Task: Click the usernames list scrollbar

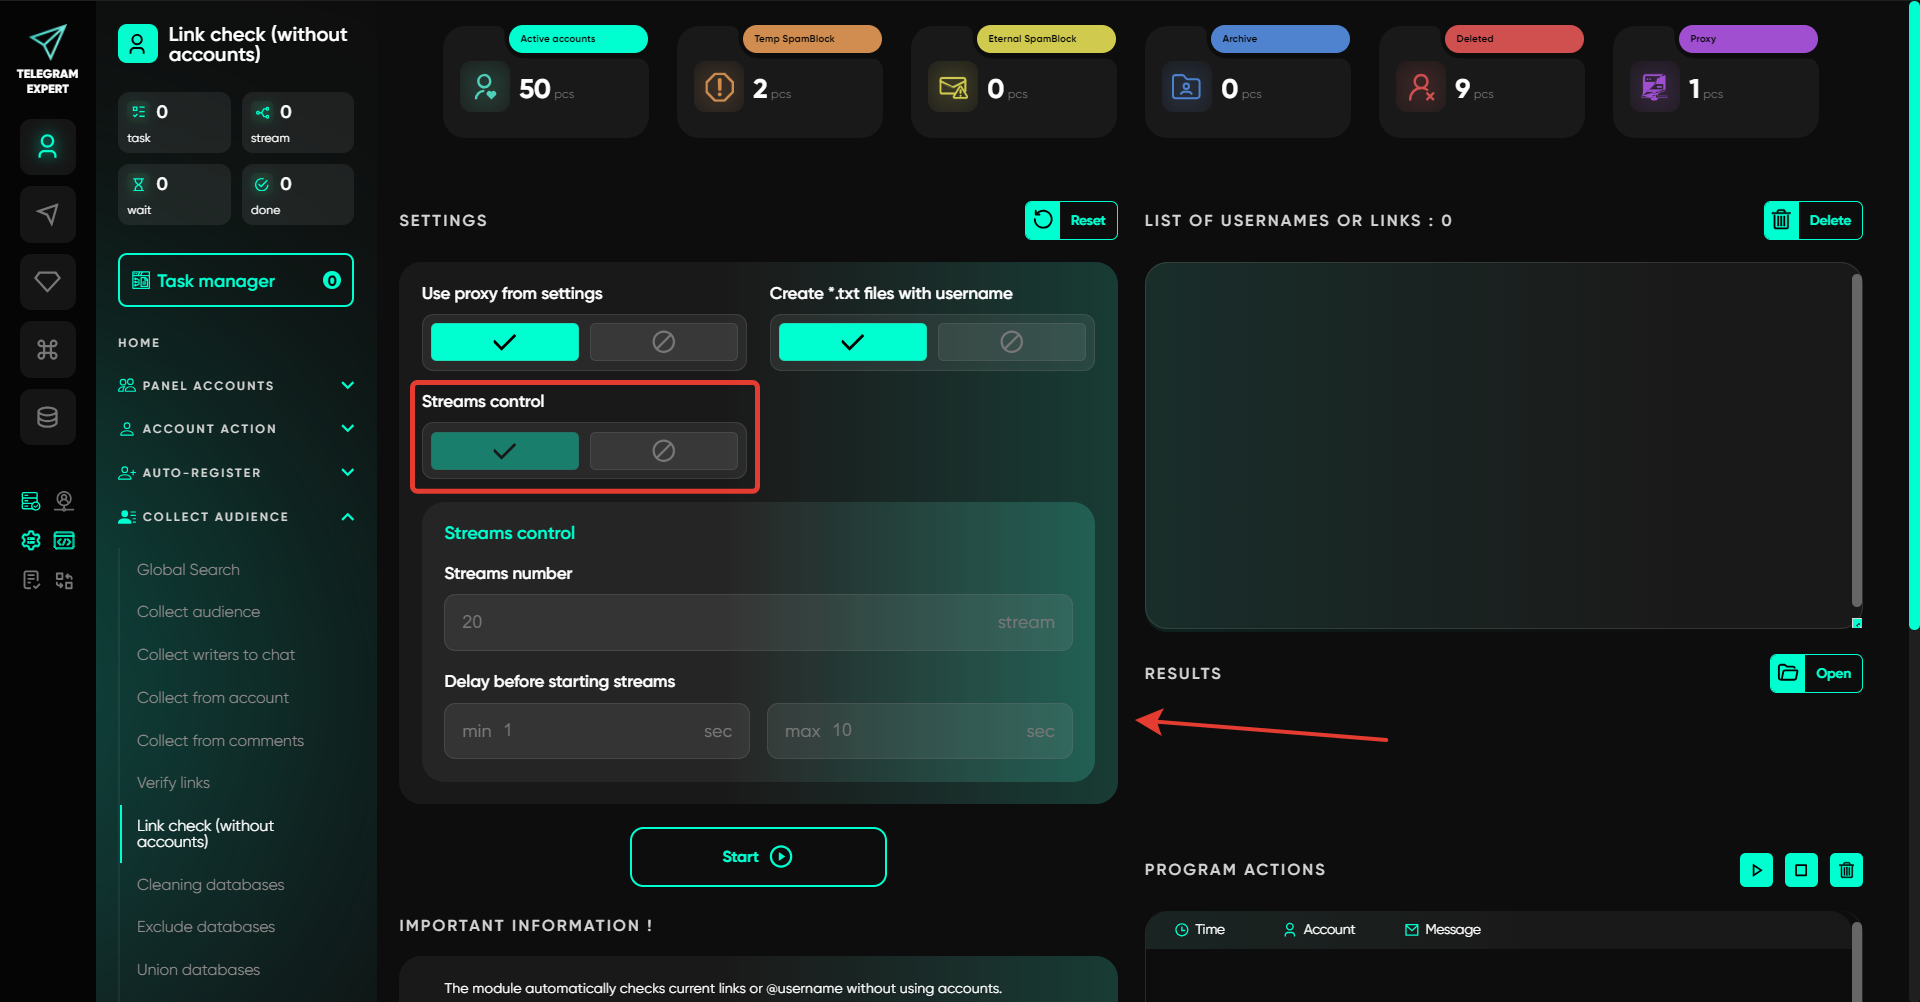Action: pos(1856,440)
